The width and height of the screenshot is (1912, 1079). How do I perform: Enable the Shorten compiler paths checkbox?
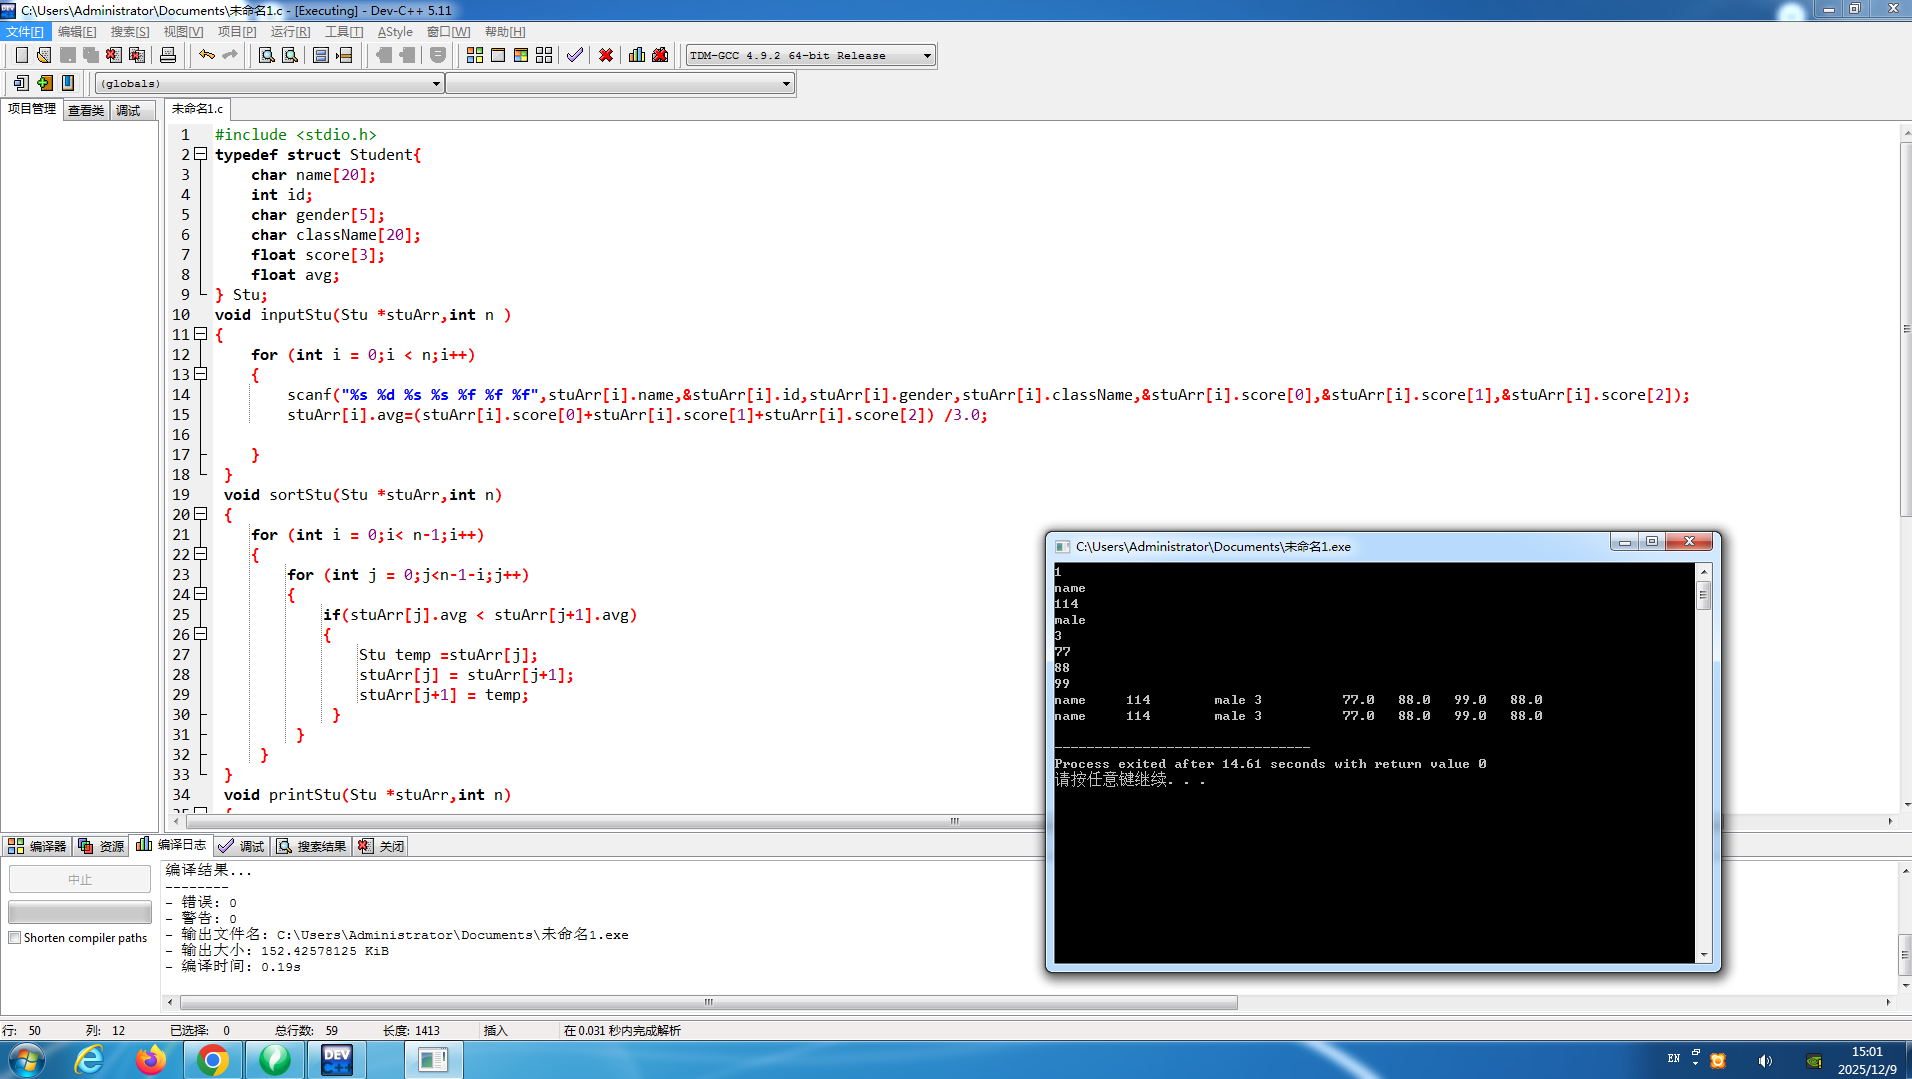point(15,938)
